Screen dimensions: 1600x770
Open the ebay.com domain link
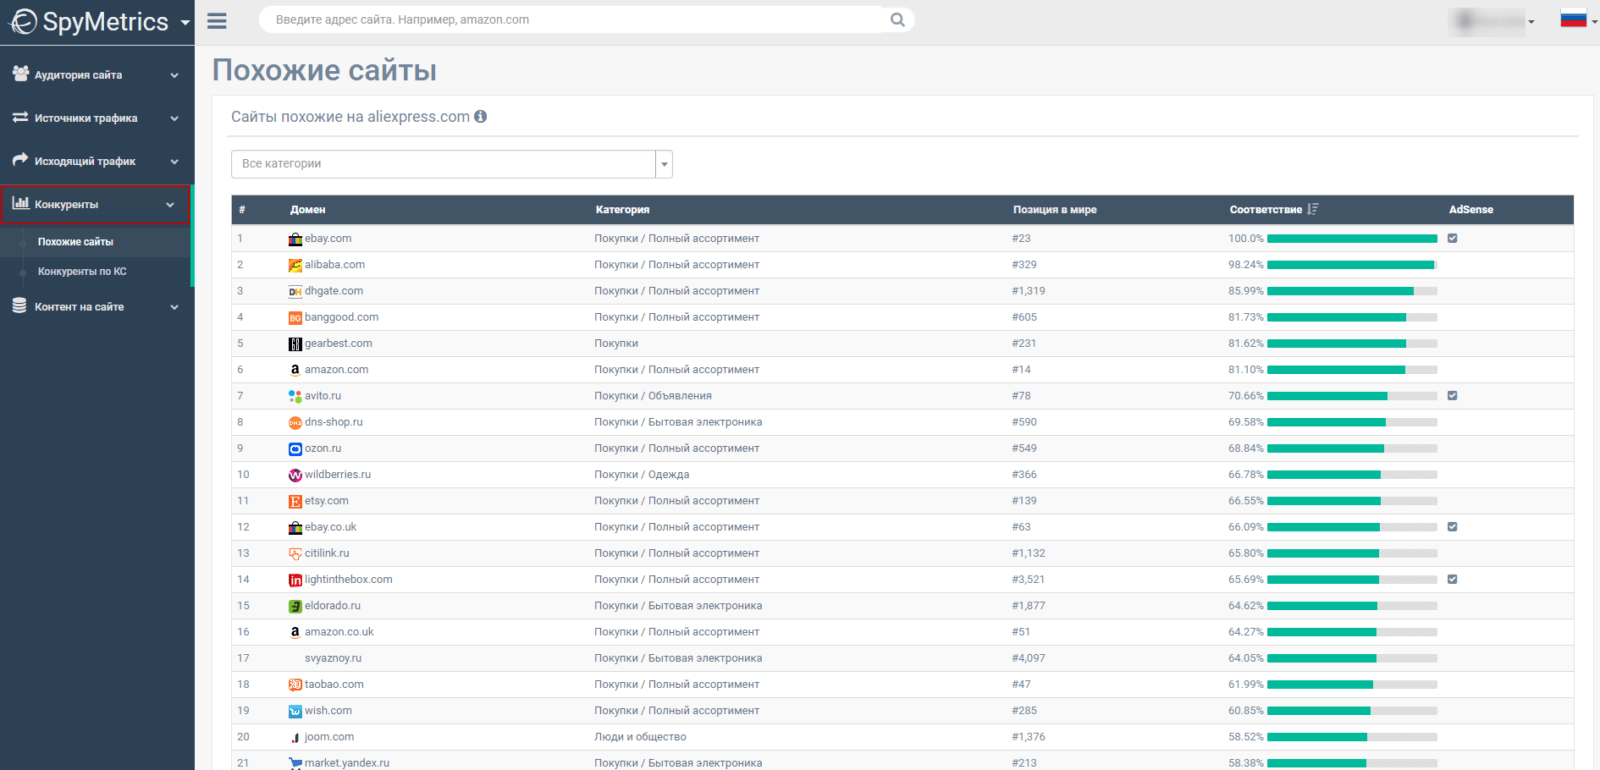coord(328,239)
